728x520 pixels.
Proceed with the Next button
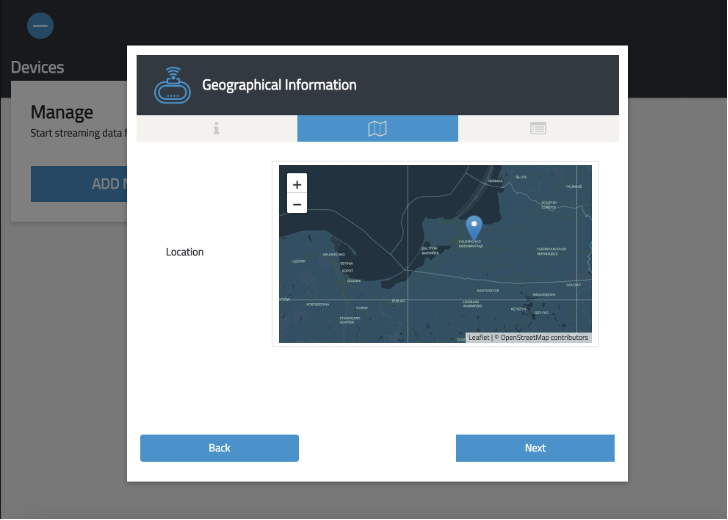(535, 448)
